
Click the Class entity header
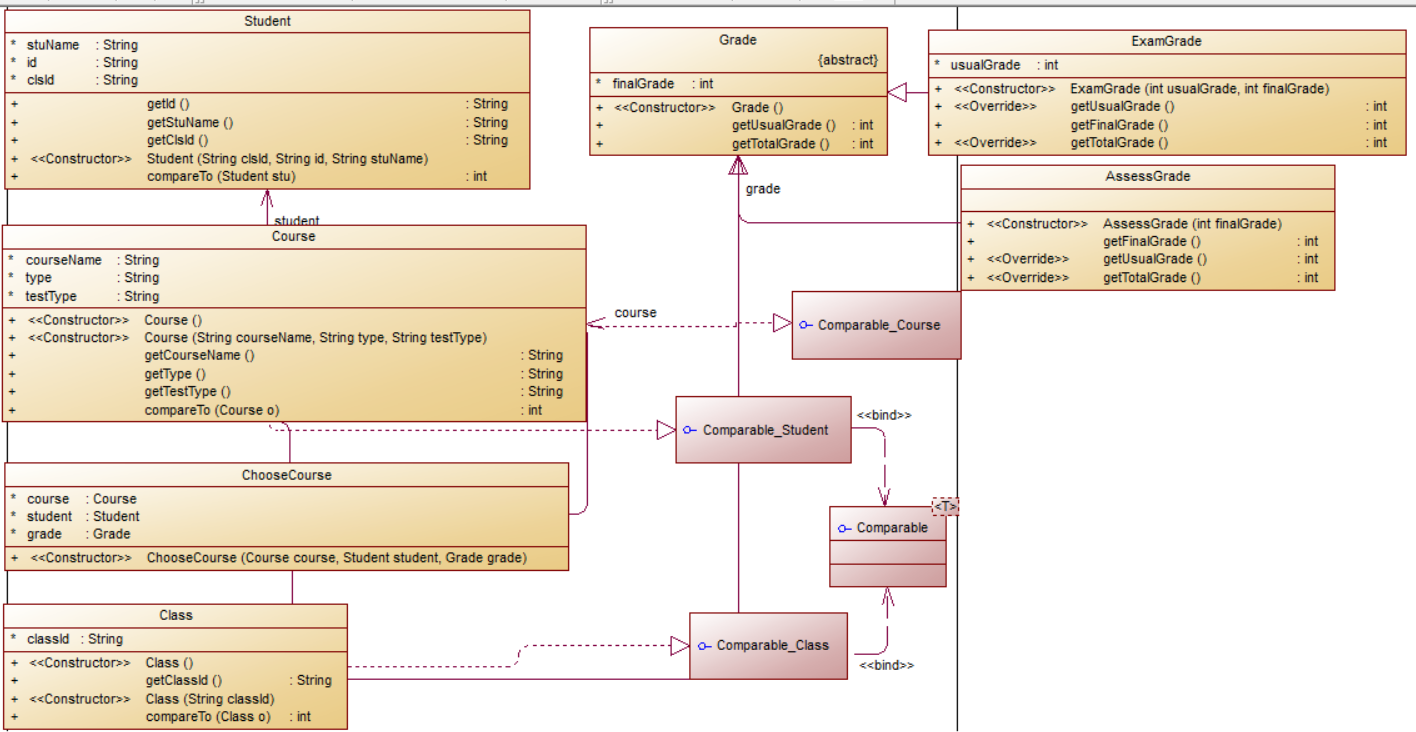(x=176, y=615)
